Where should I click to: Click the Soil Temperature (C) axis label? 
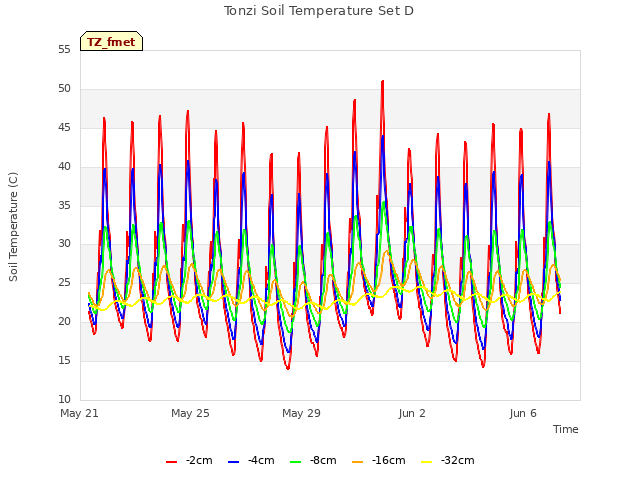coord(13,227)
